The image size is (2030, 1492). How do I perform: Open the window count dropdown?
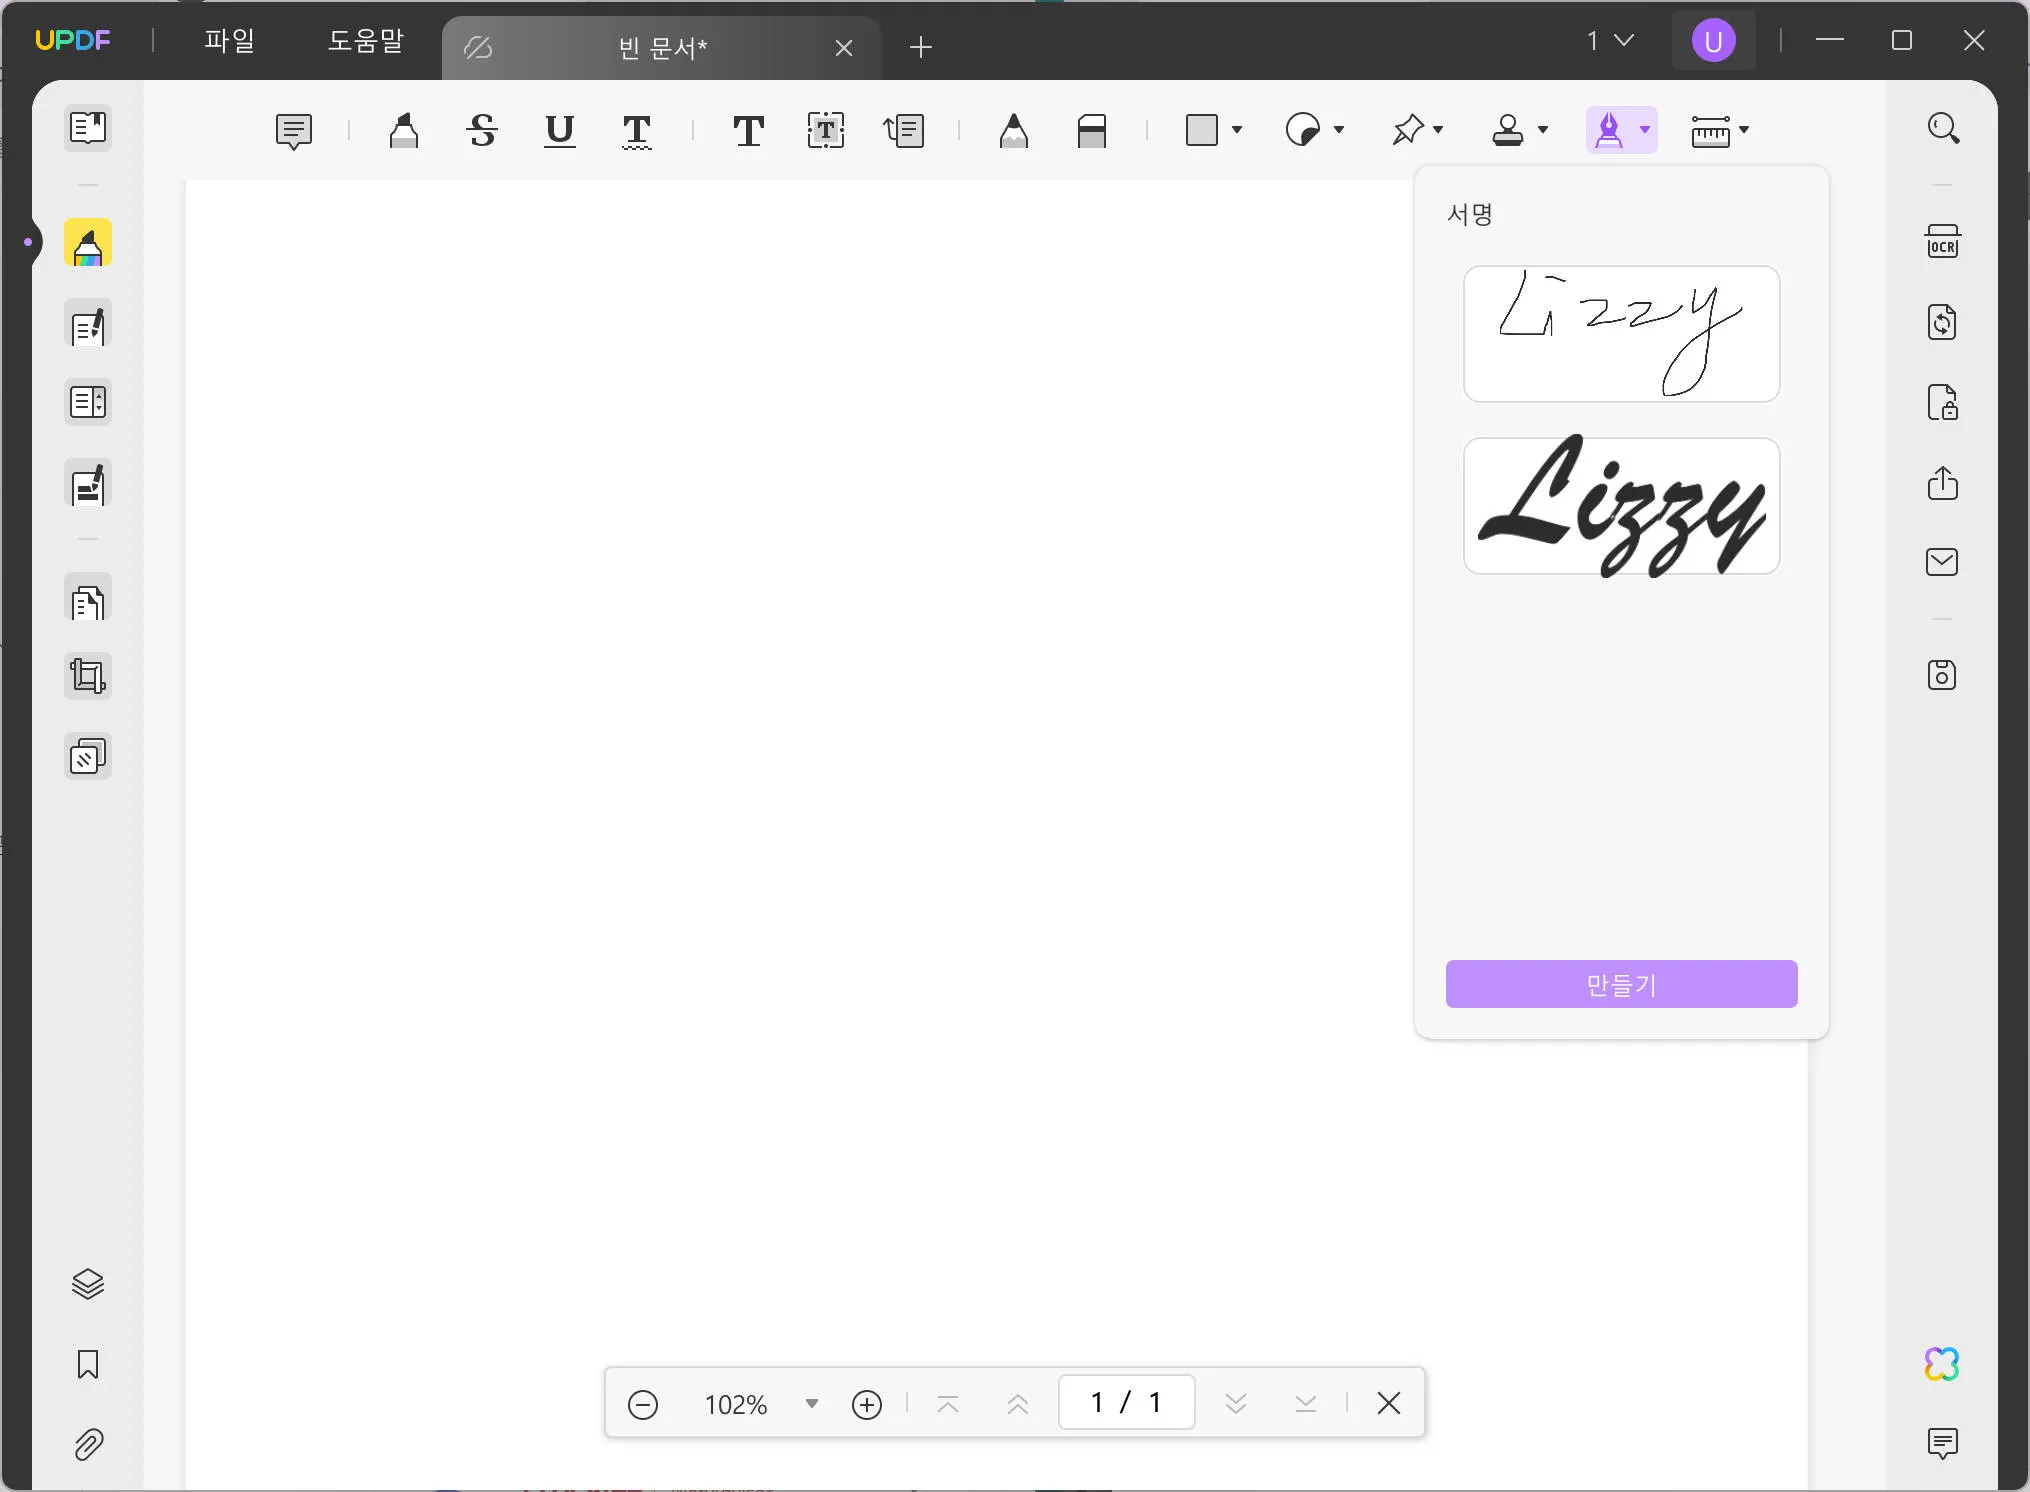[x=1610, y=41]
